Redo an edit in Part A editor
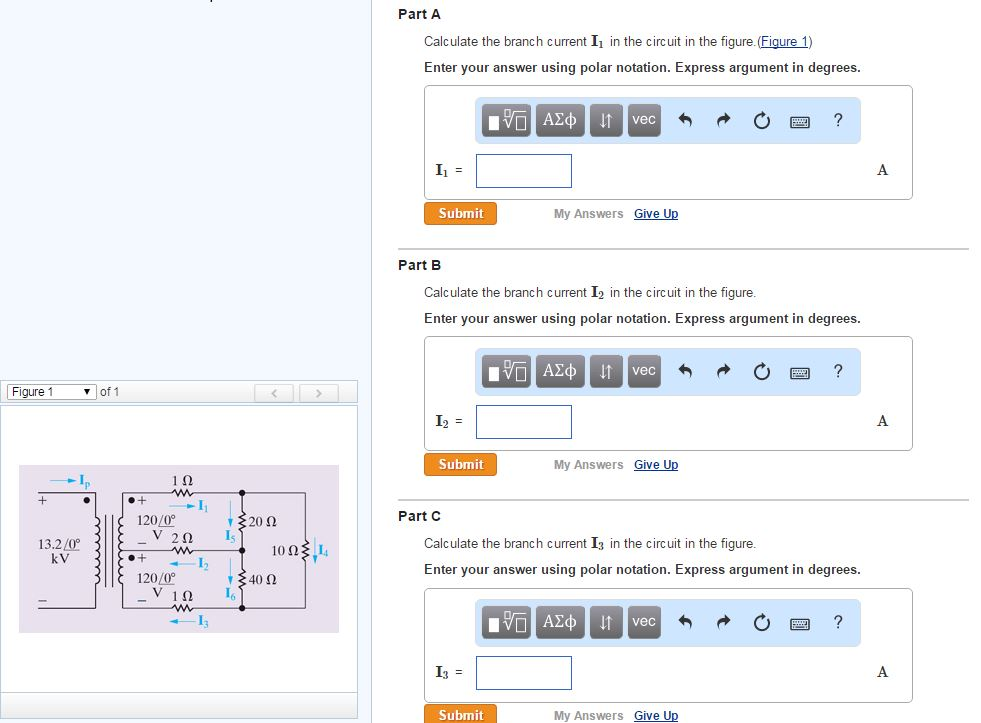 (722, 120)
